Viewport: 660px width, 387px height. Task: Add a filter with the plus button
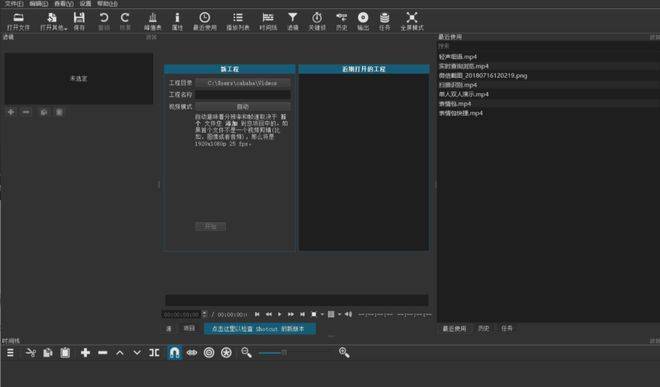click(11, 112)
